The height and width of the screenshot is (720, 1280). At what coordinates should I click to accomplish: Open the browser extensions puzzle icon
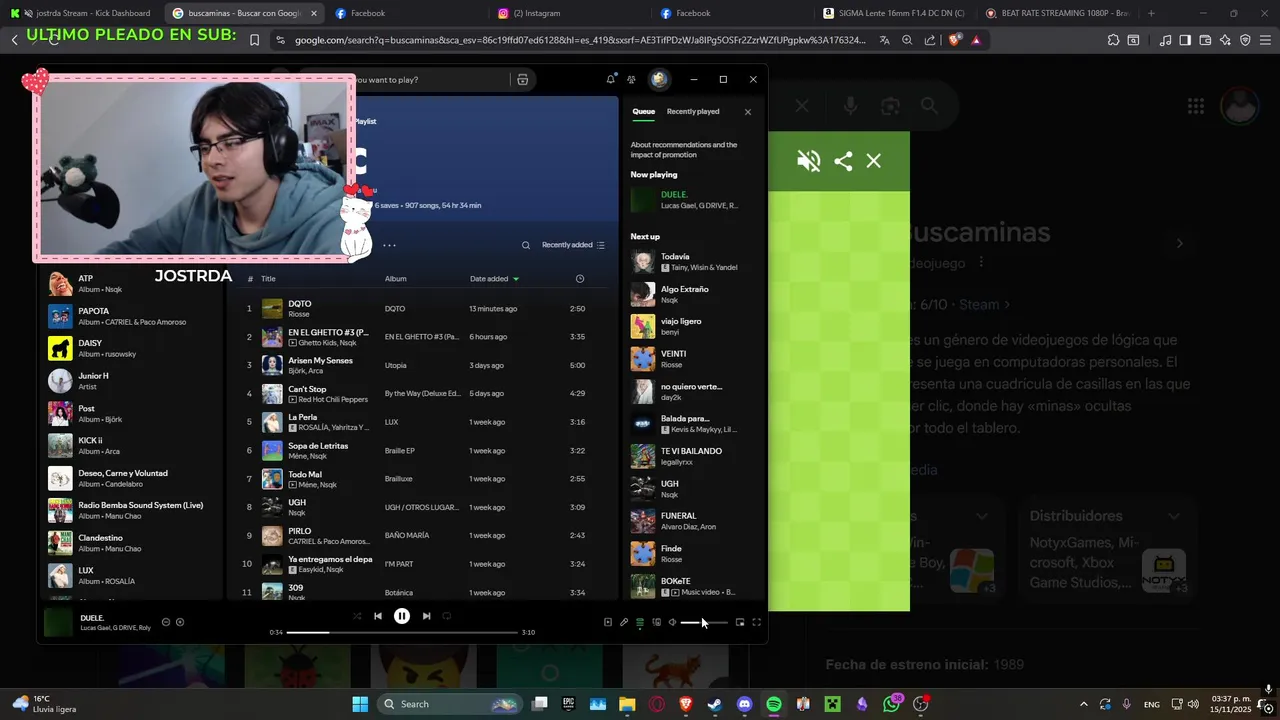(x=1113, y=40)
